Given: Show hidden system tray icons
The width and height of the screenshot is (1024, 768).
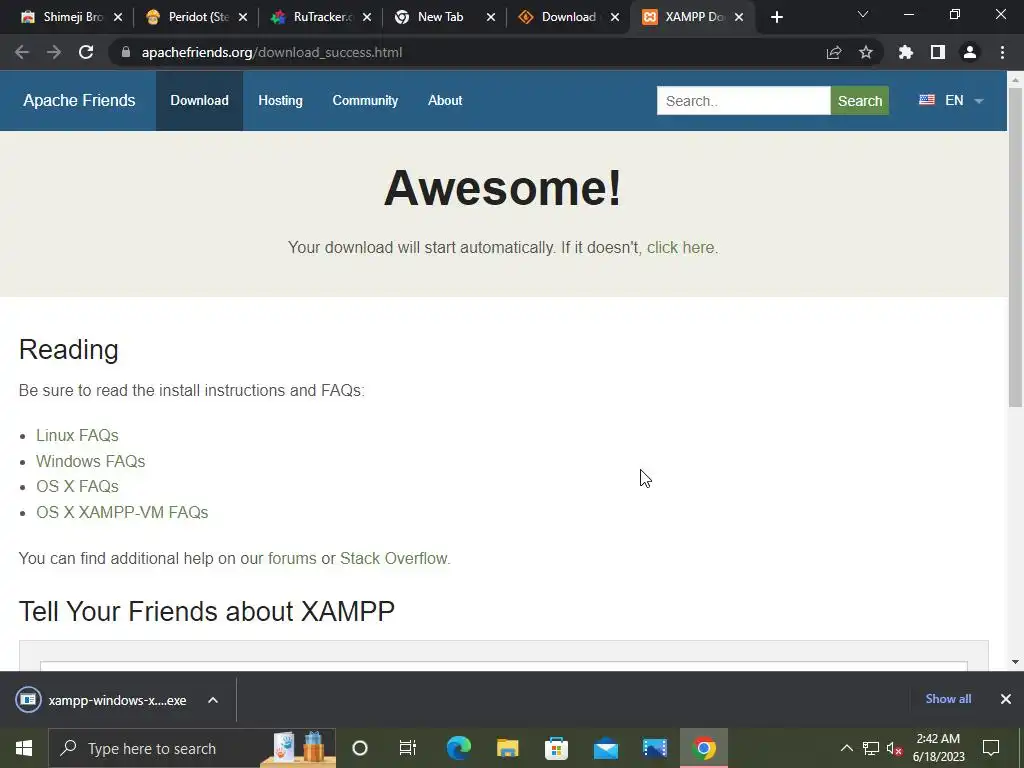Looking at the screenshot, I should pos(846,748).
